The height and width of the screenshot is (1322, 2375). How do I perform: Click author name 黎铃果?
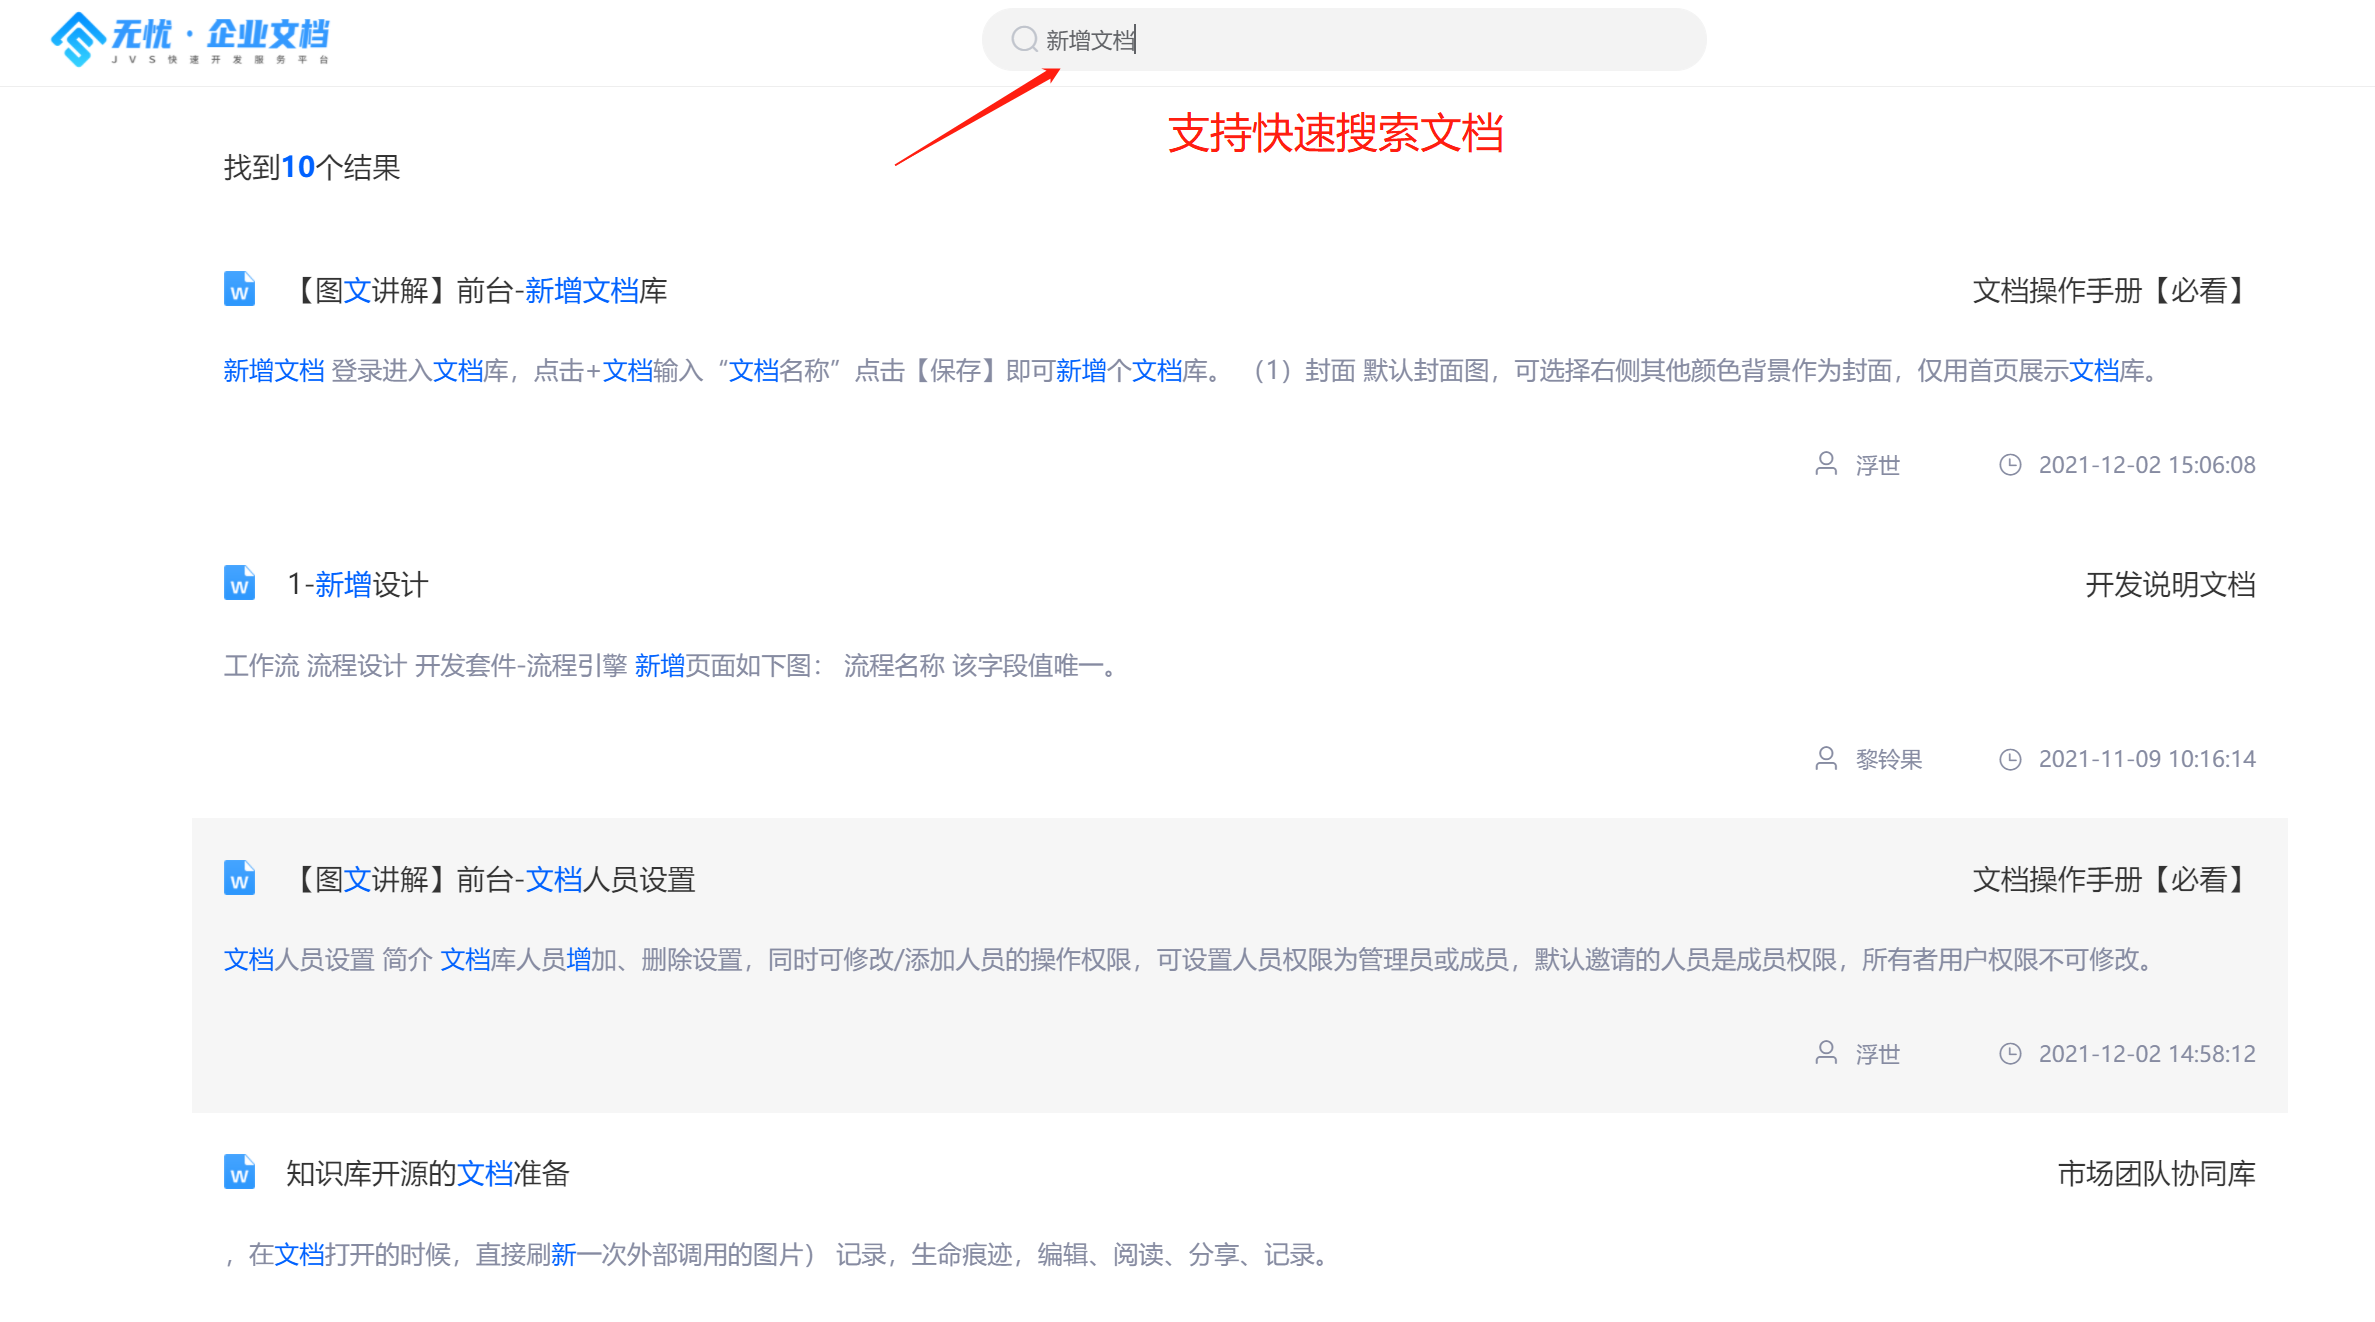1889,759
